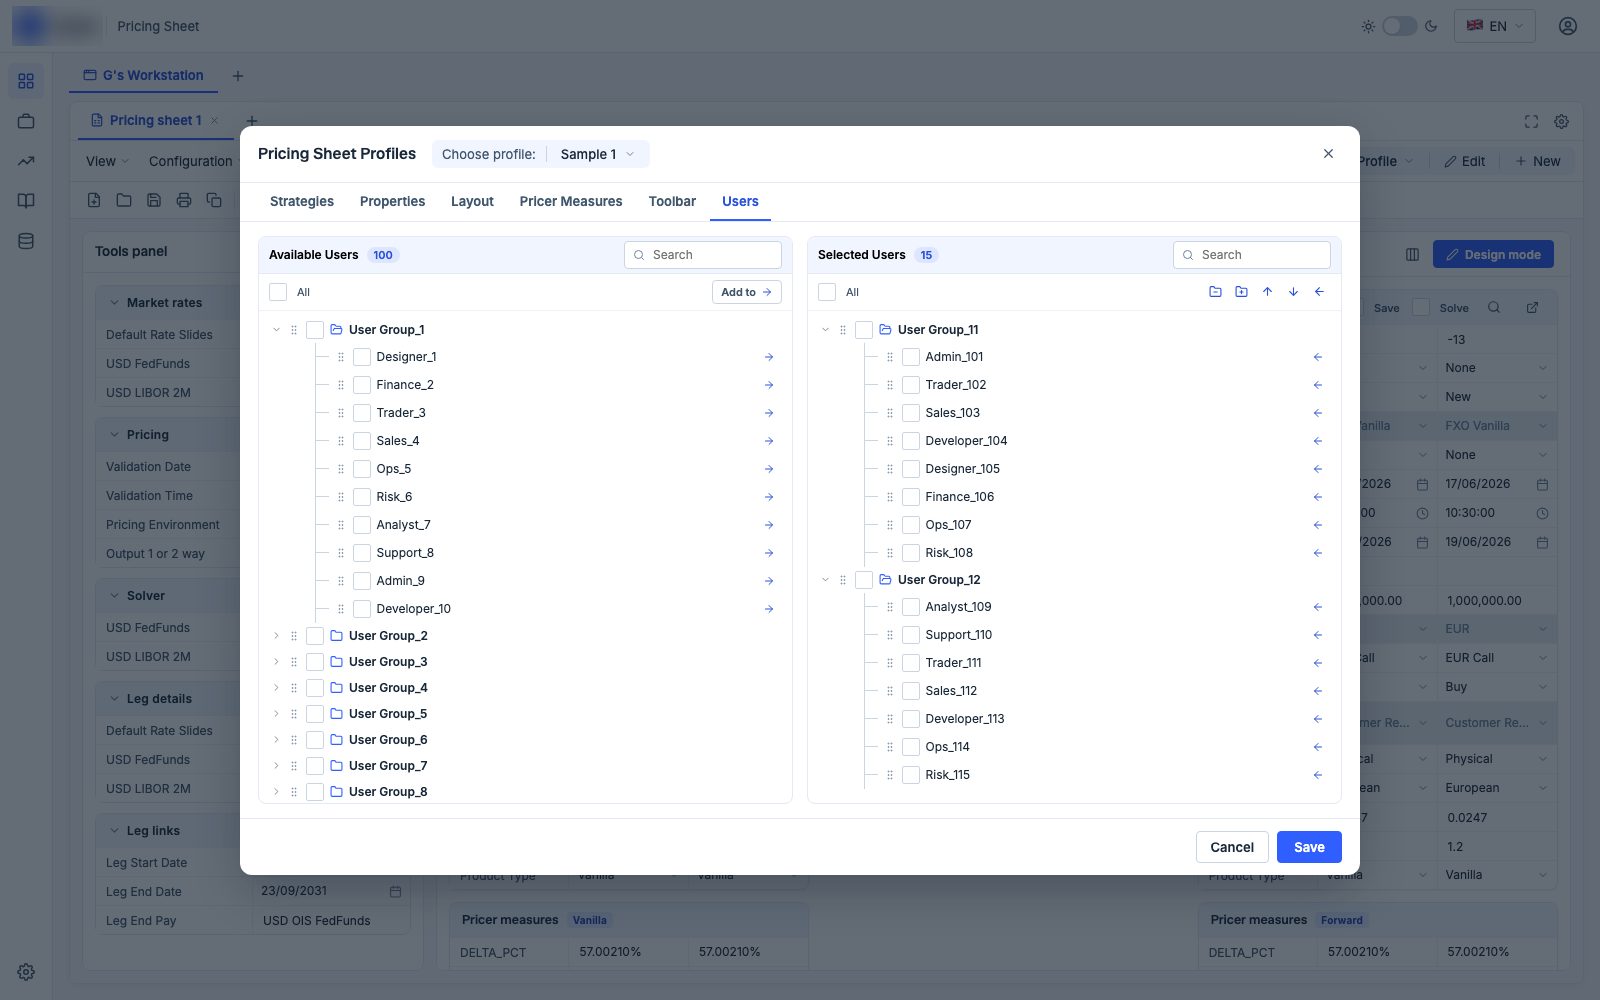1600x1000 pixels.
Task: Tick the Ops_5 checkbox
Action: [362, 469]
